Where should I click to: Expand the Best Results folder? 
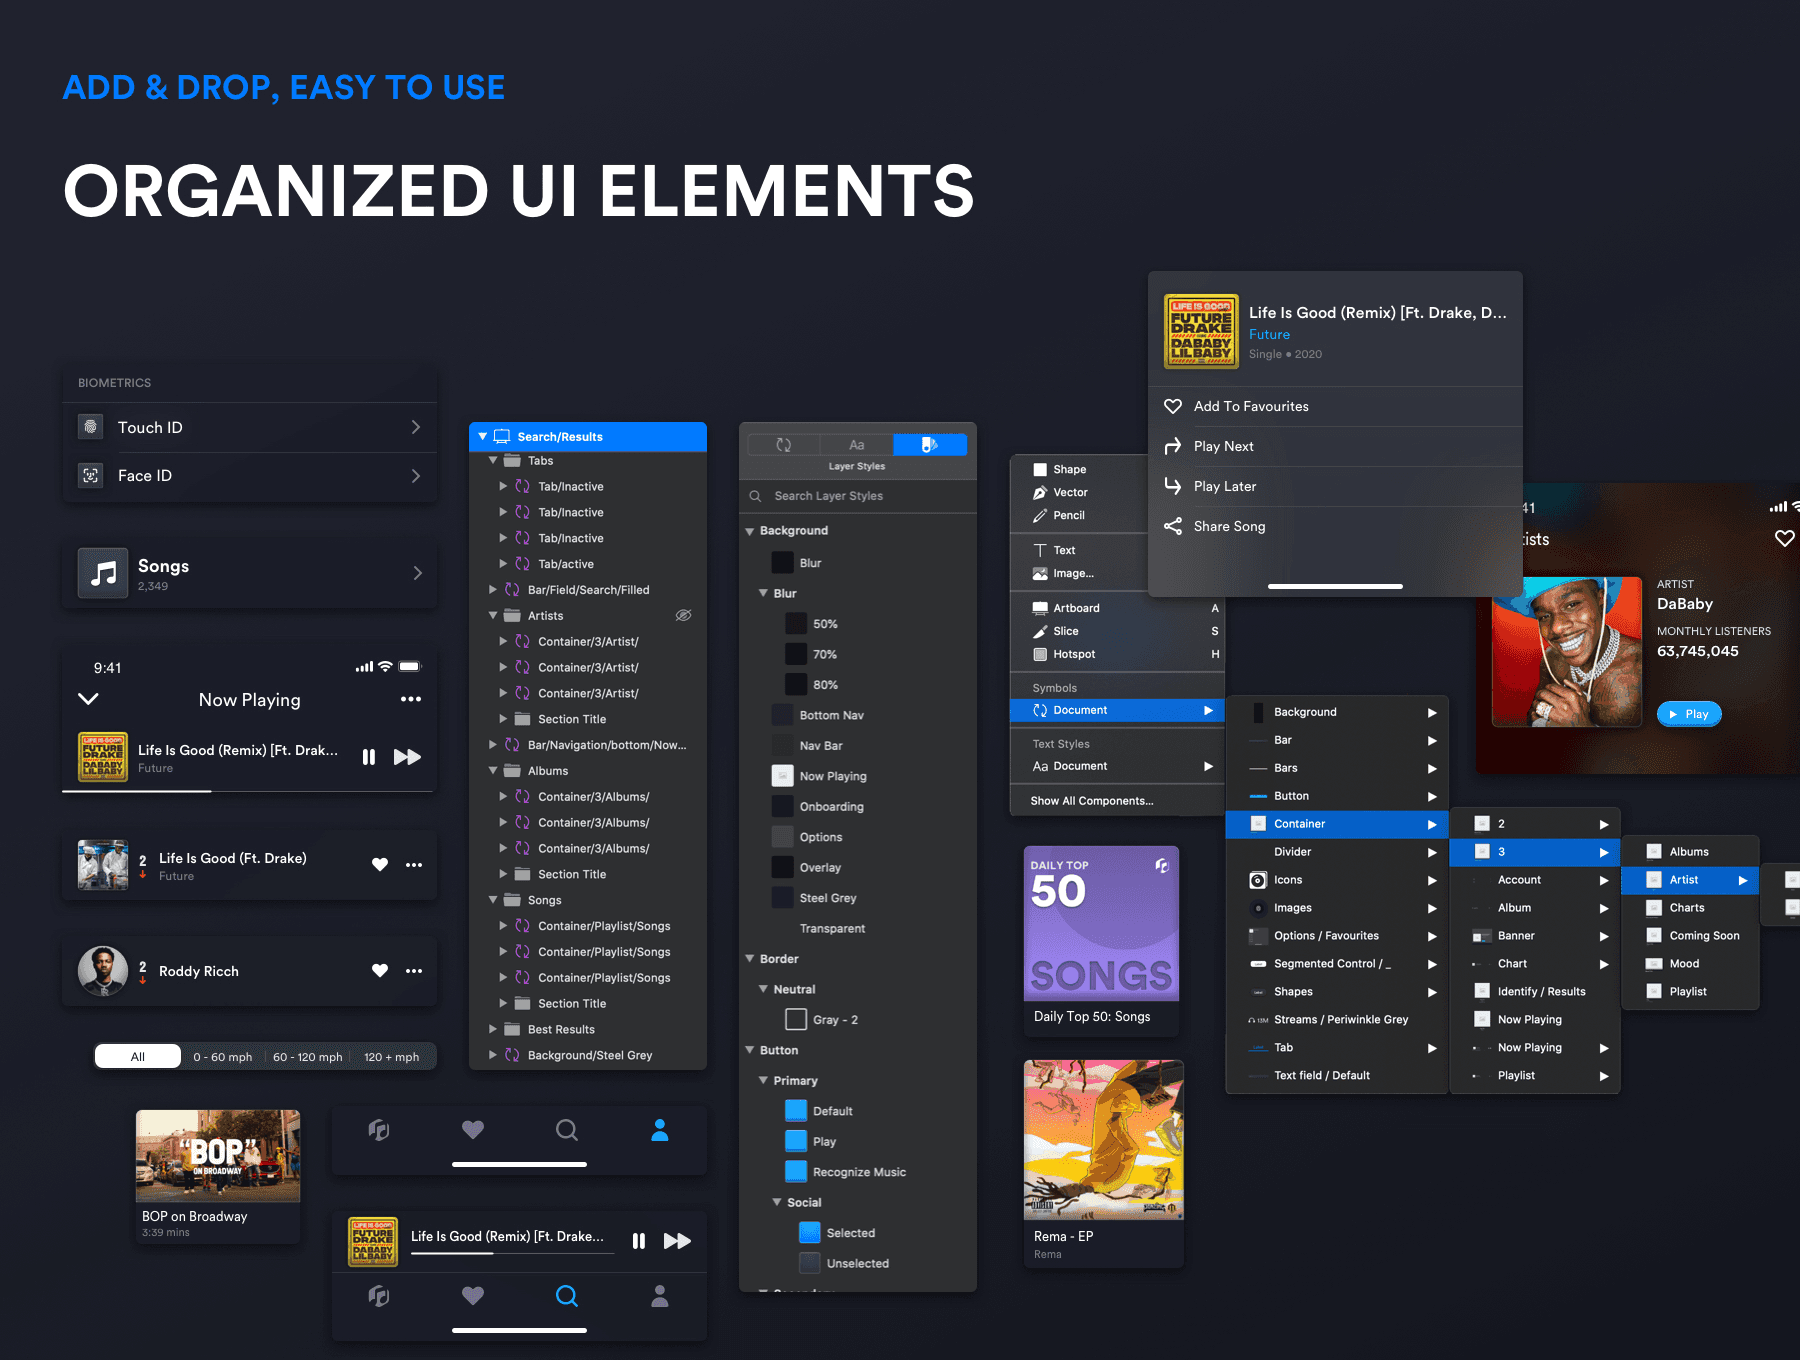pyautogui.click(x=493, y=1029)
